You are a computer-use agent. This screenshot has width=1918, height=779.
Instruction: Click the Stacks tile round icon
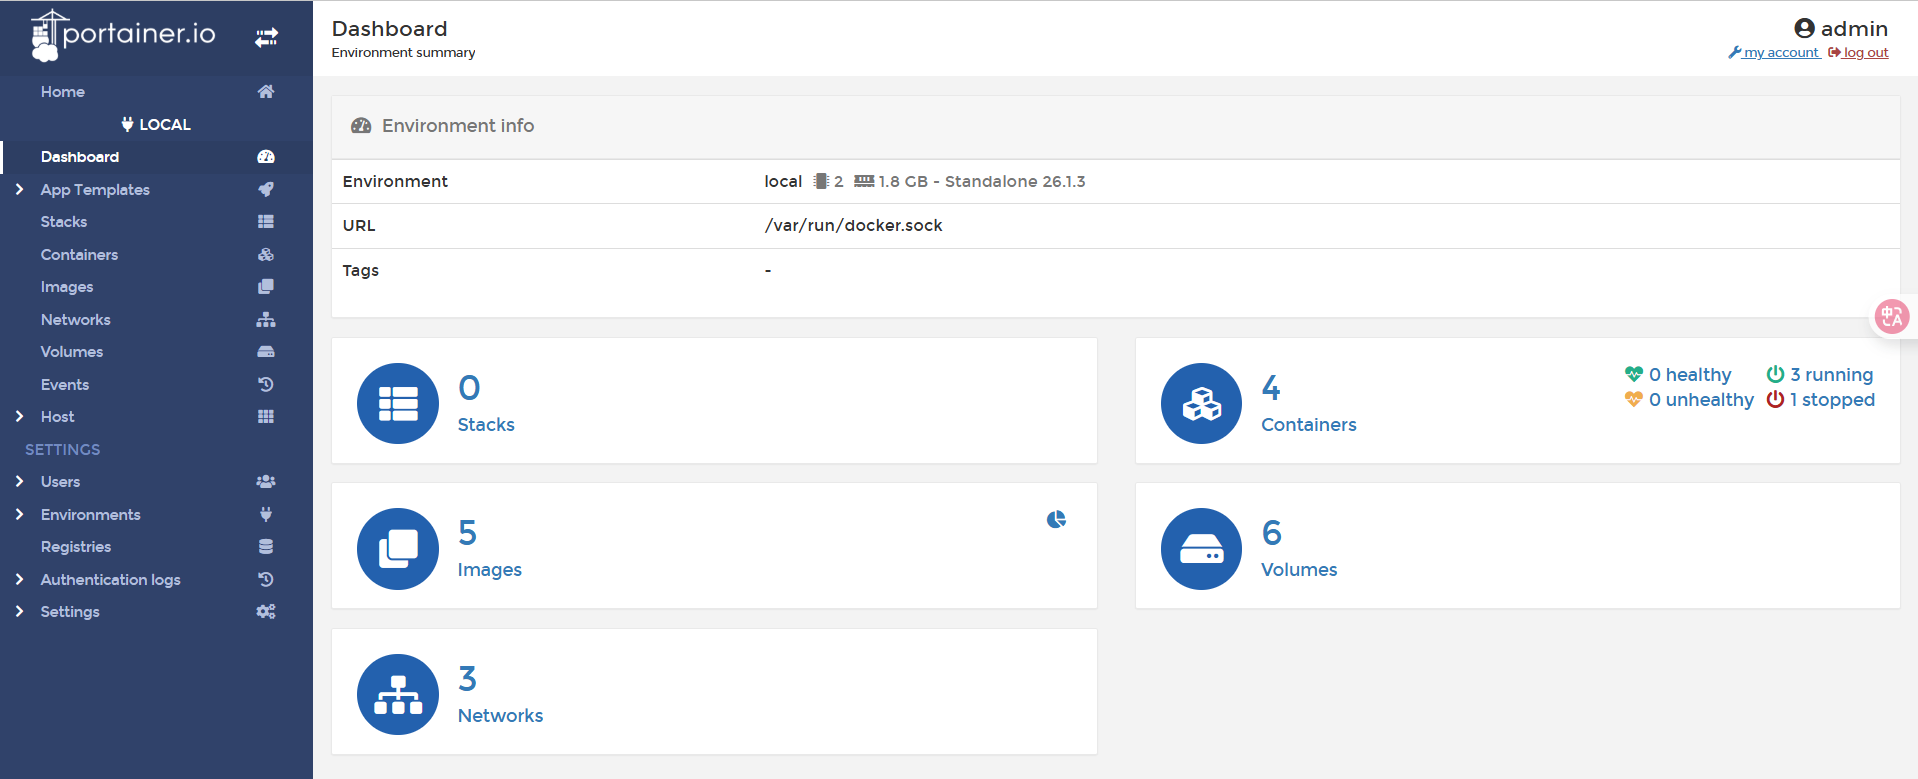coord(398,403)
